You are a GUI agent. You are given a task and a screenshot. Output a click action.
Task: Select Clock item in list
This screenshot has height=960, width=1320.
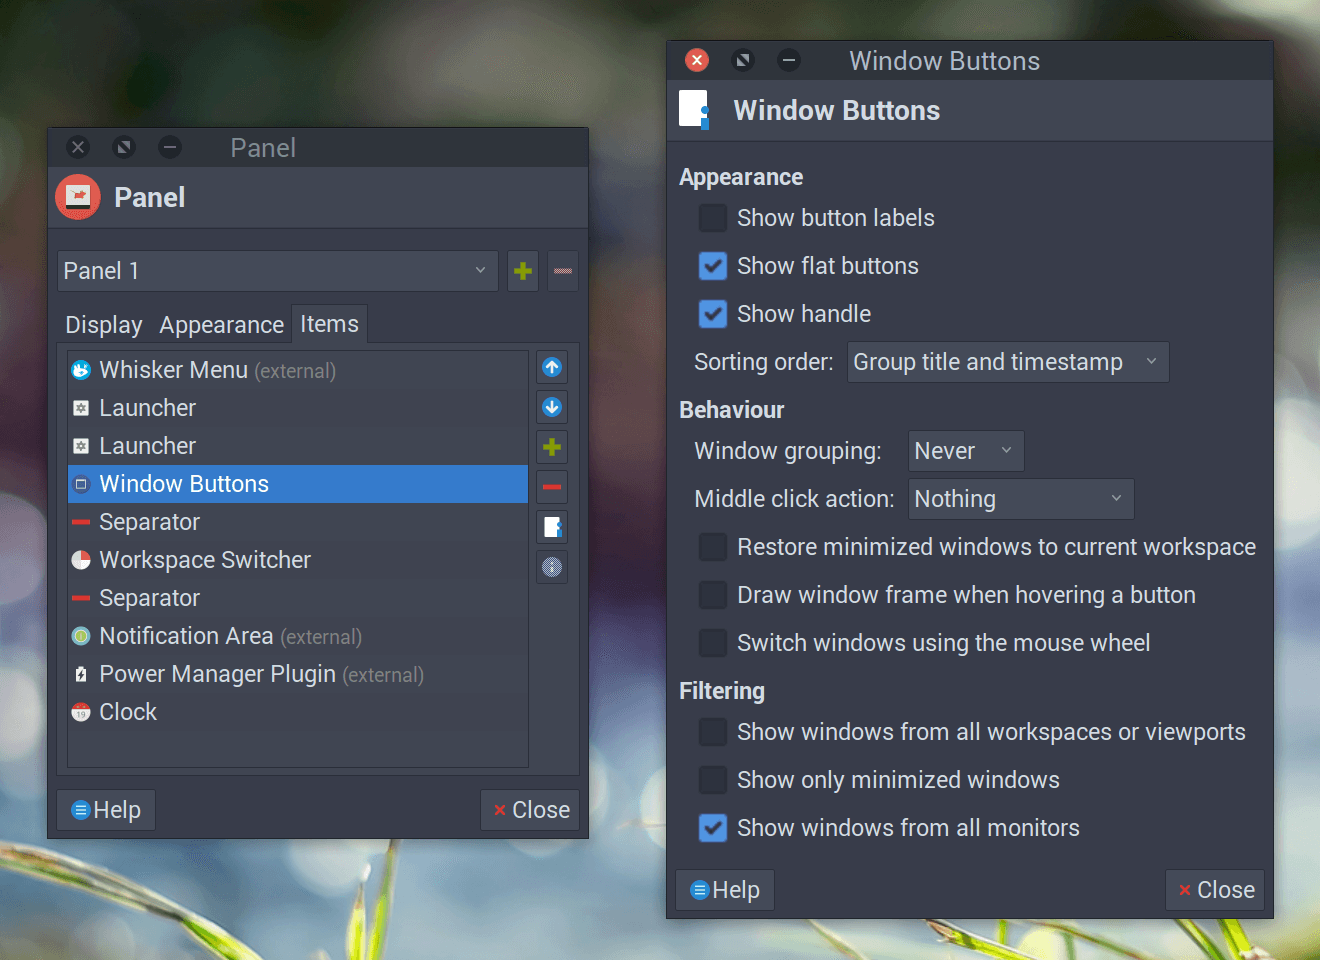click(298, 712)
